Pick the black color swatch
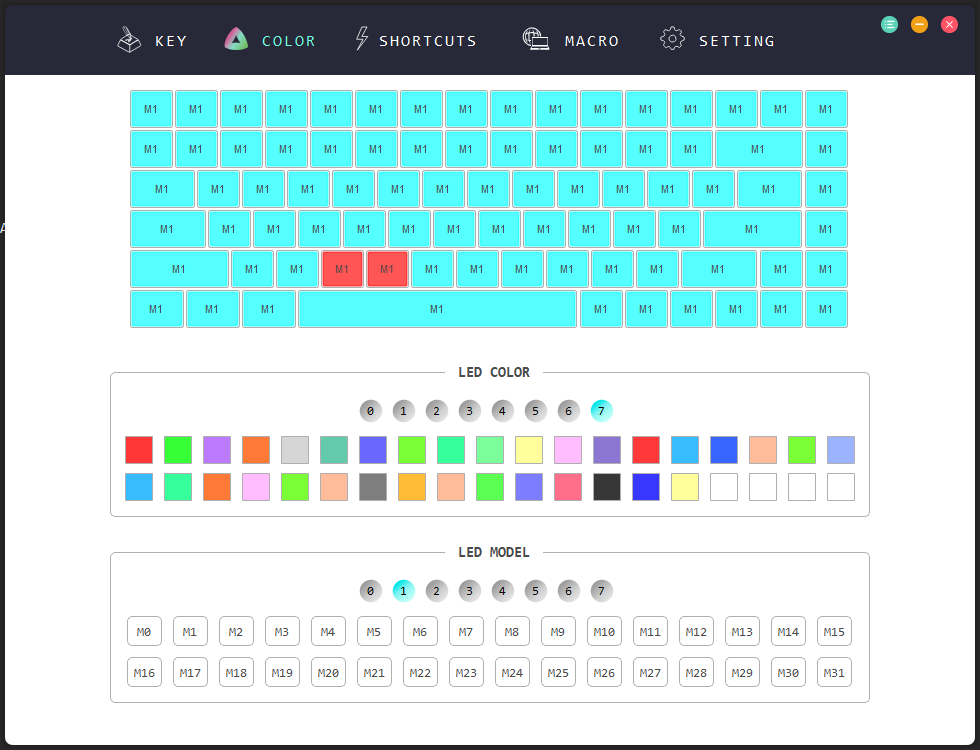Screen dimensions: 980x750 607,487
